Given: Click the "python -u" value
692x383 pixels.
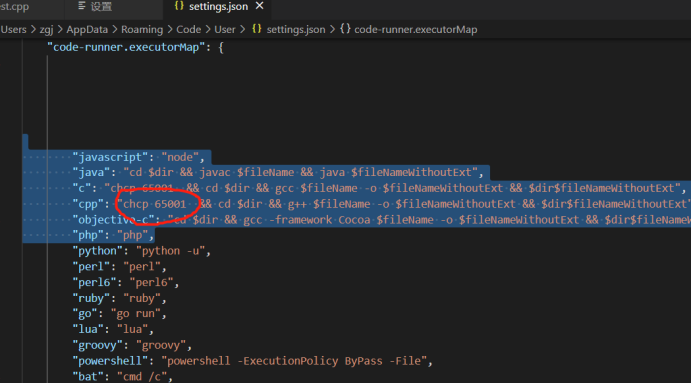Looking at the screenshot, I should click(x=170, y=251).
